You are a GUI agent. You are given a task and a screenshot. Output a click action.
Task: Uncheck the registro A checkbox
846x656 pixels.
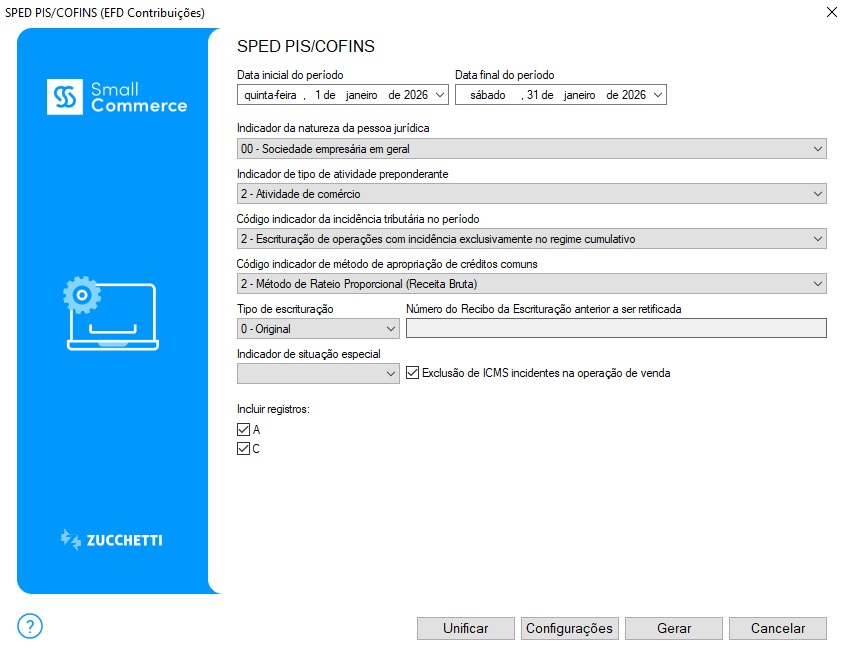point(243,429)
